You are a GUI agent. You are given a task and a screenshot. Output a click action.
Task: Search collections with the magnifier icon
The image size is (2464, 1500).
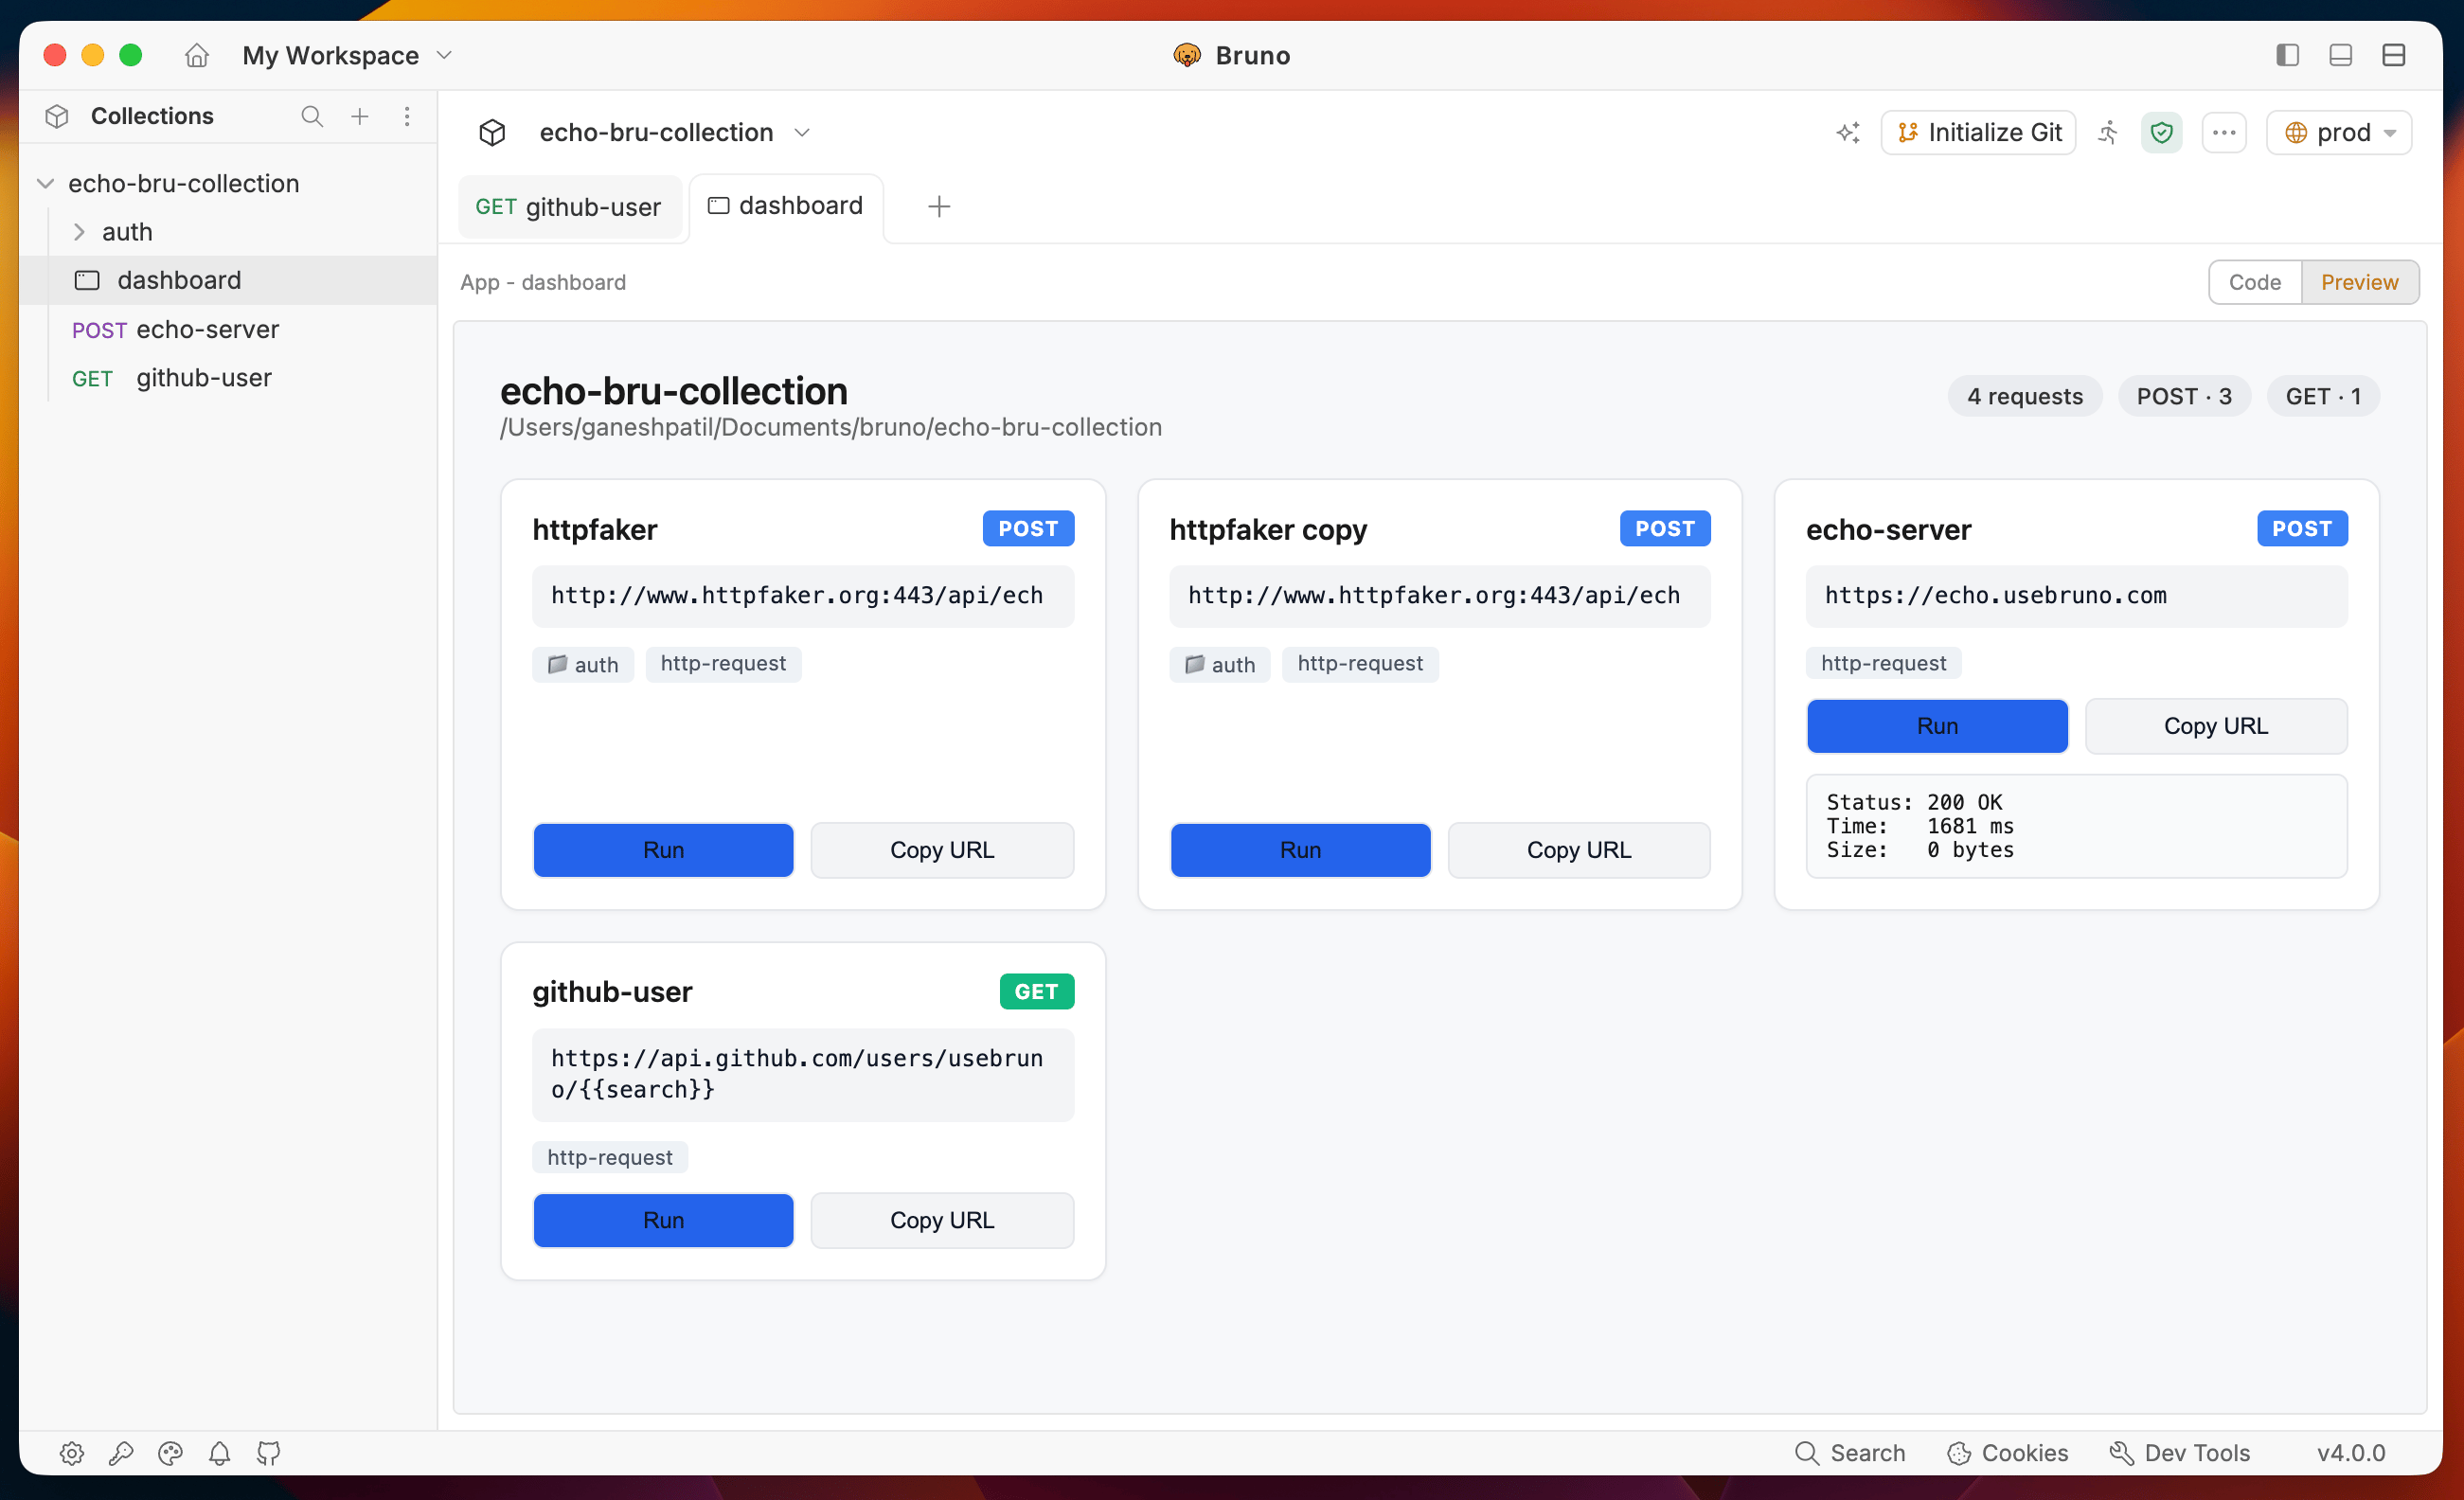click(312, 116)
